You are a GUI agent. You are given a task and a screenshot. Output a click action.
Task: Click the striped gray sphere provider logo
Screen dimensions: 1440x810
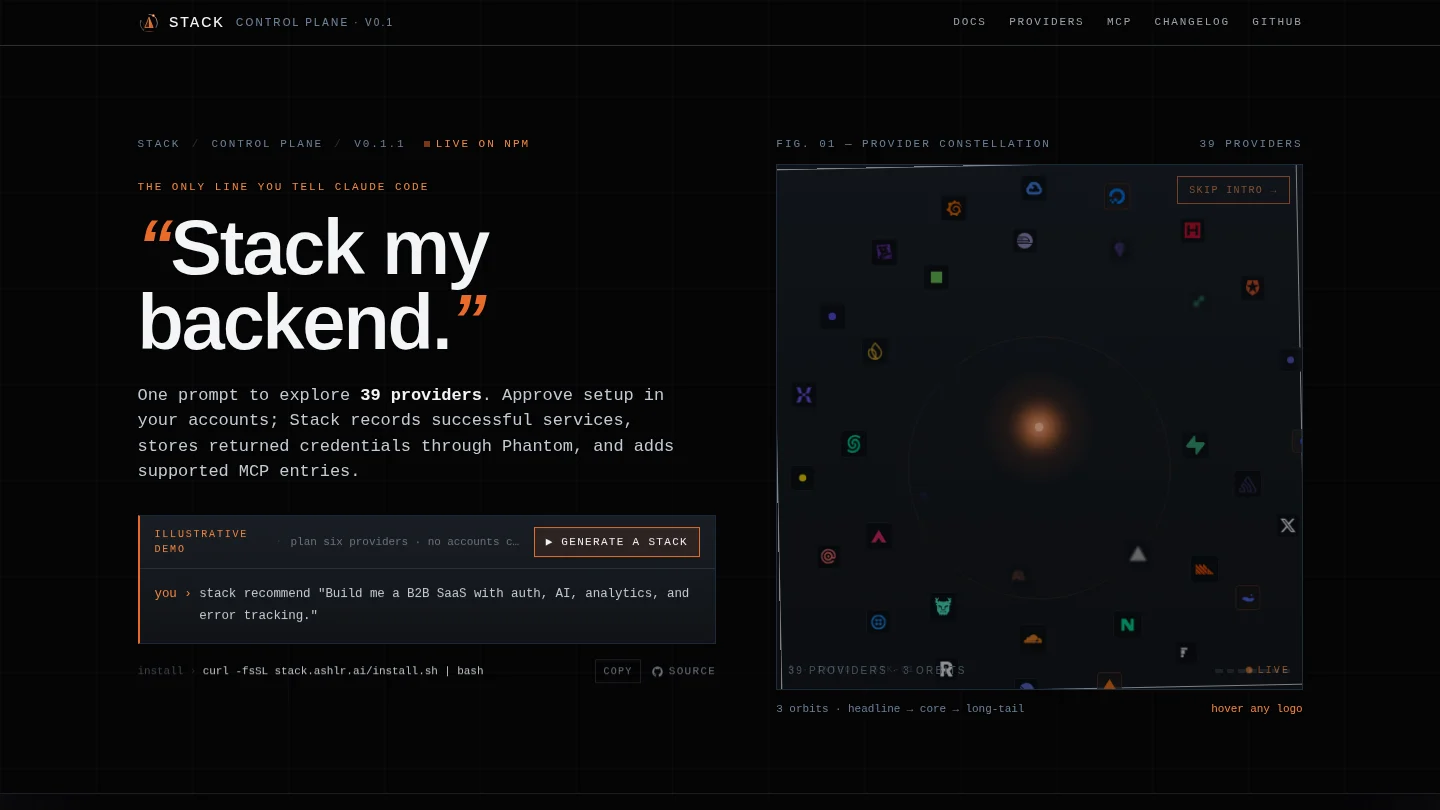(x=1024, y=241)
